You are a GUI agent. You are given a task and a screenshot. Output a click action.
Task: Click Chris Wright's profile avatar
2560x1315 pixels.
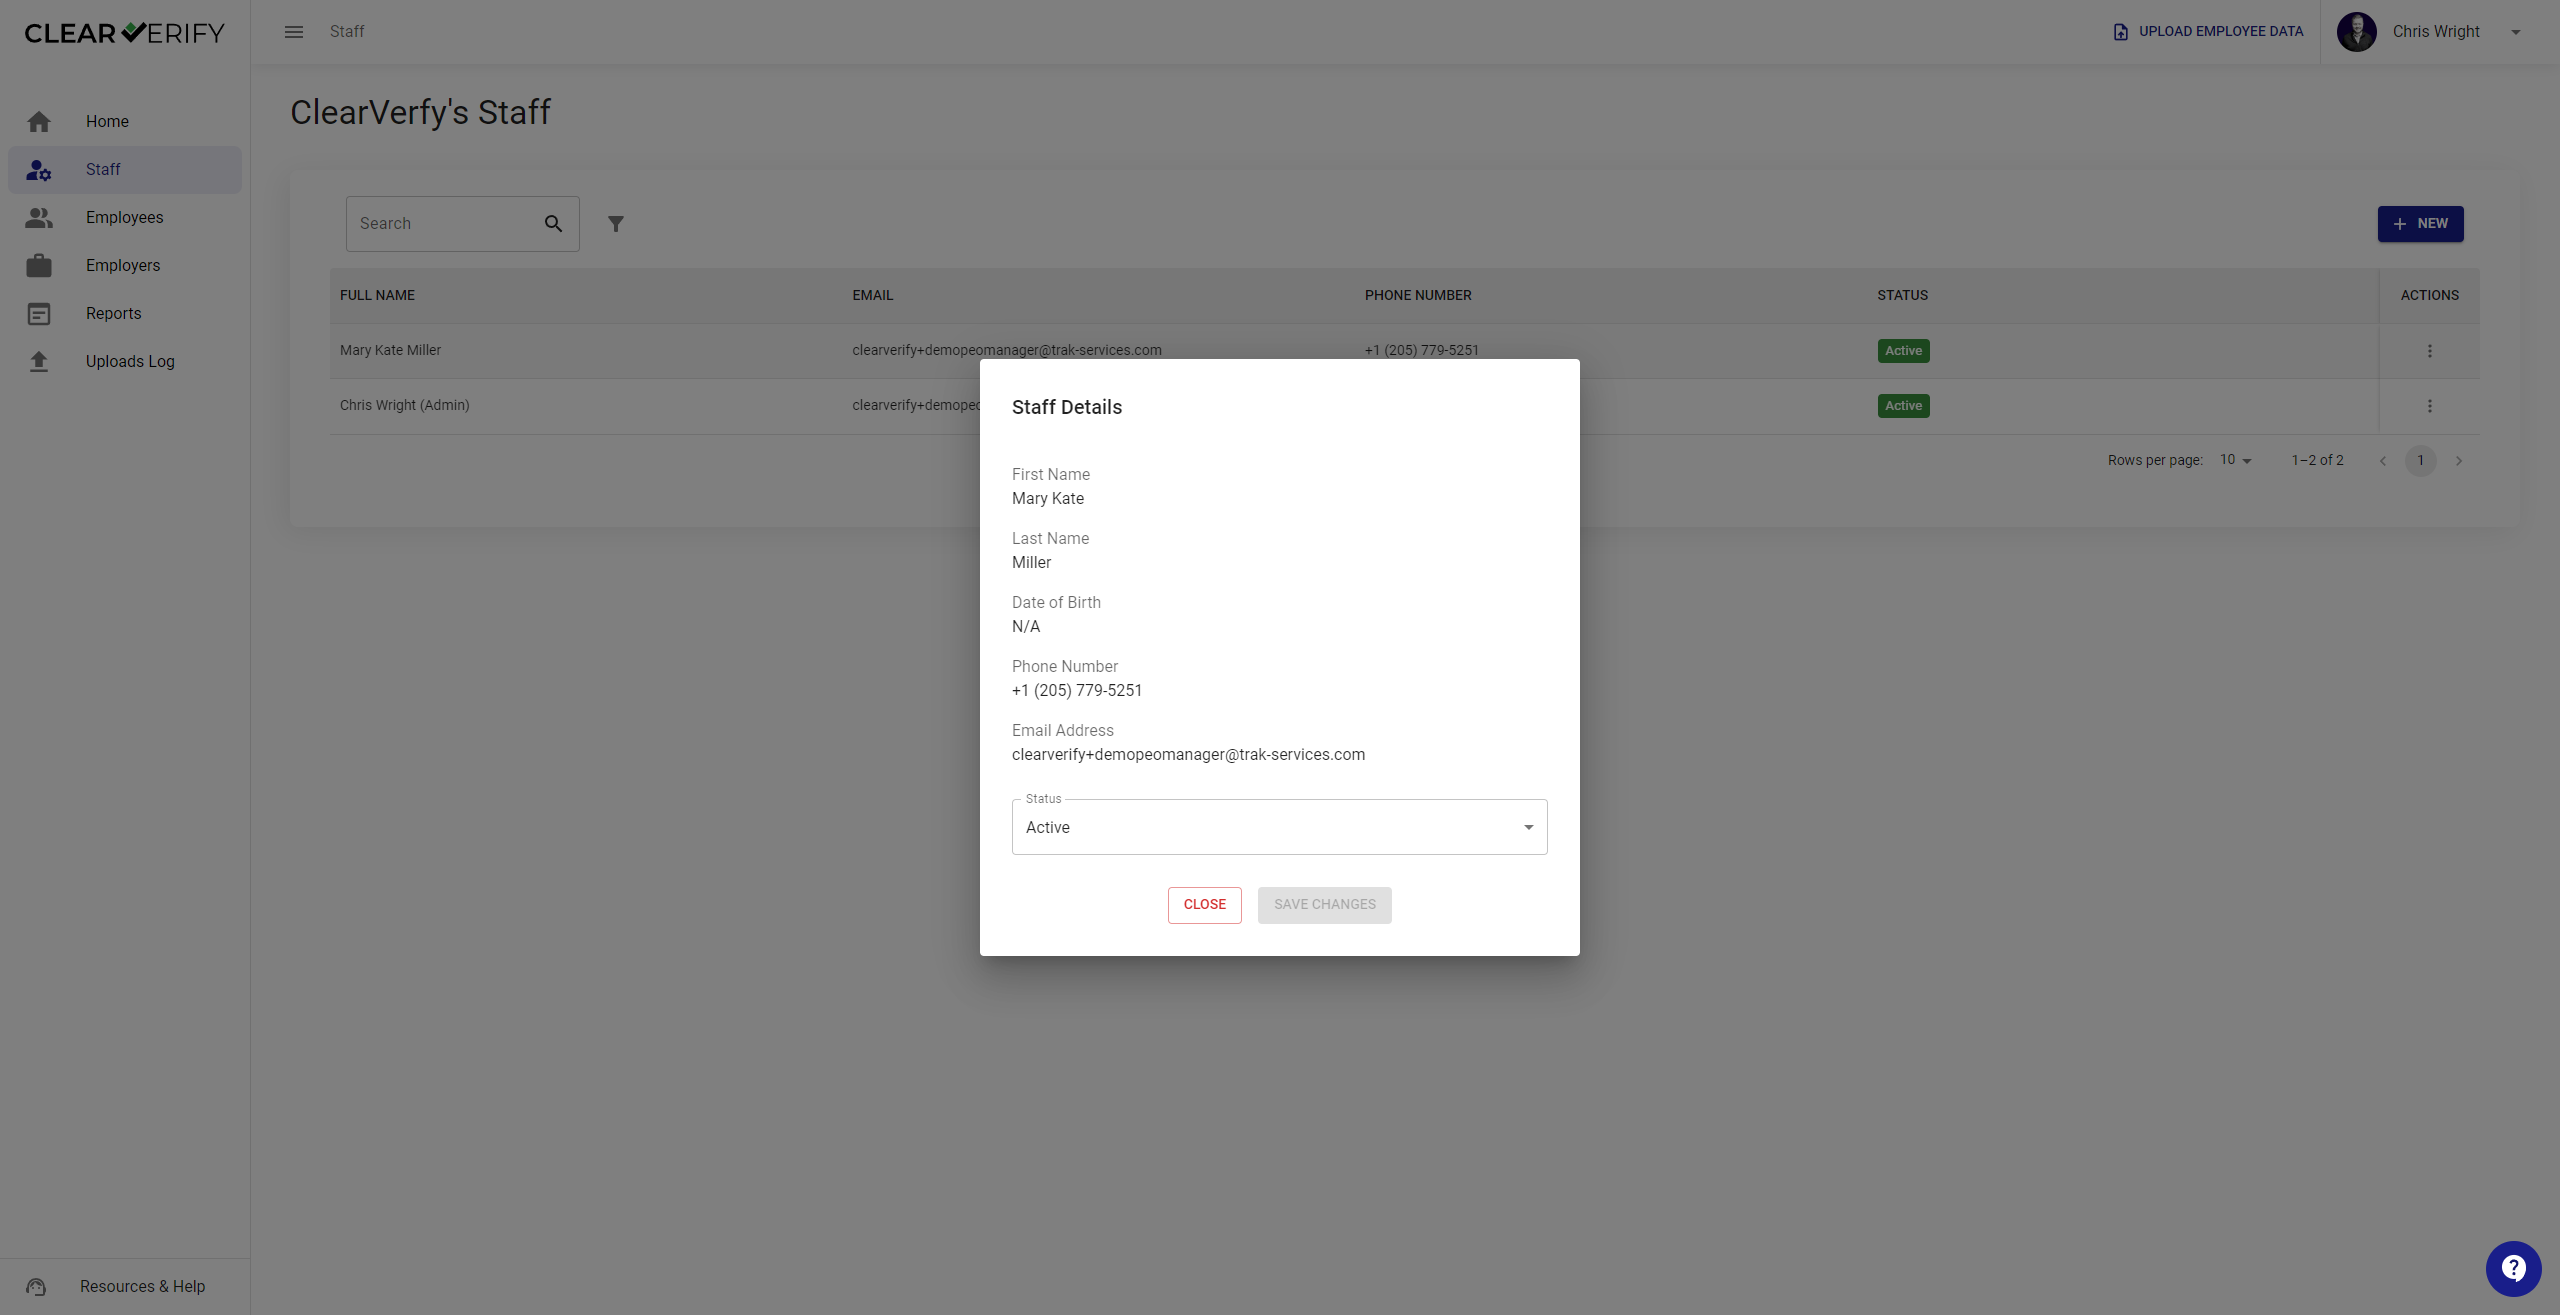[2357, 32]
